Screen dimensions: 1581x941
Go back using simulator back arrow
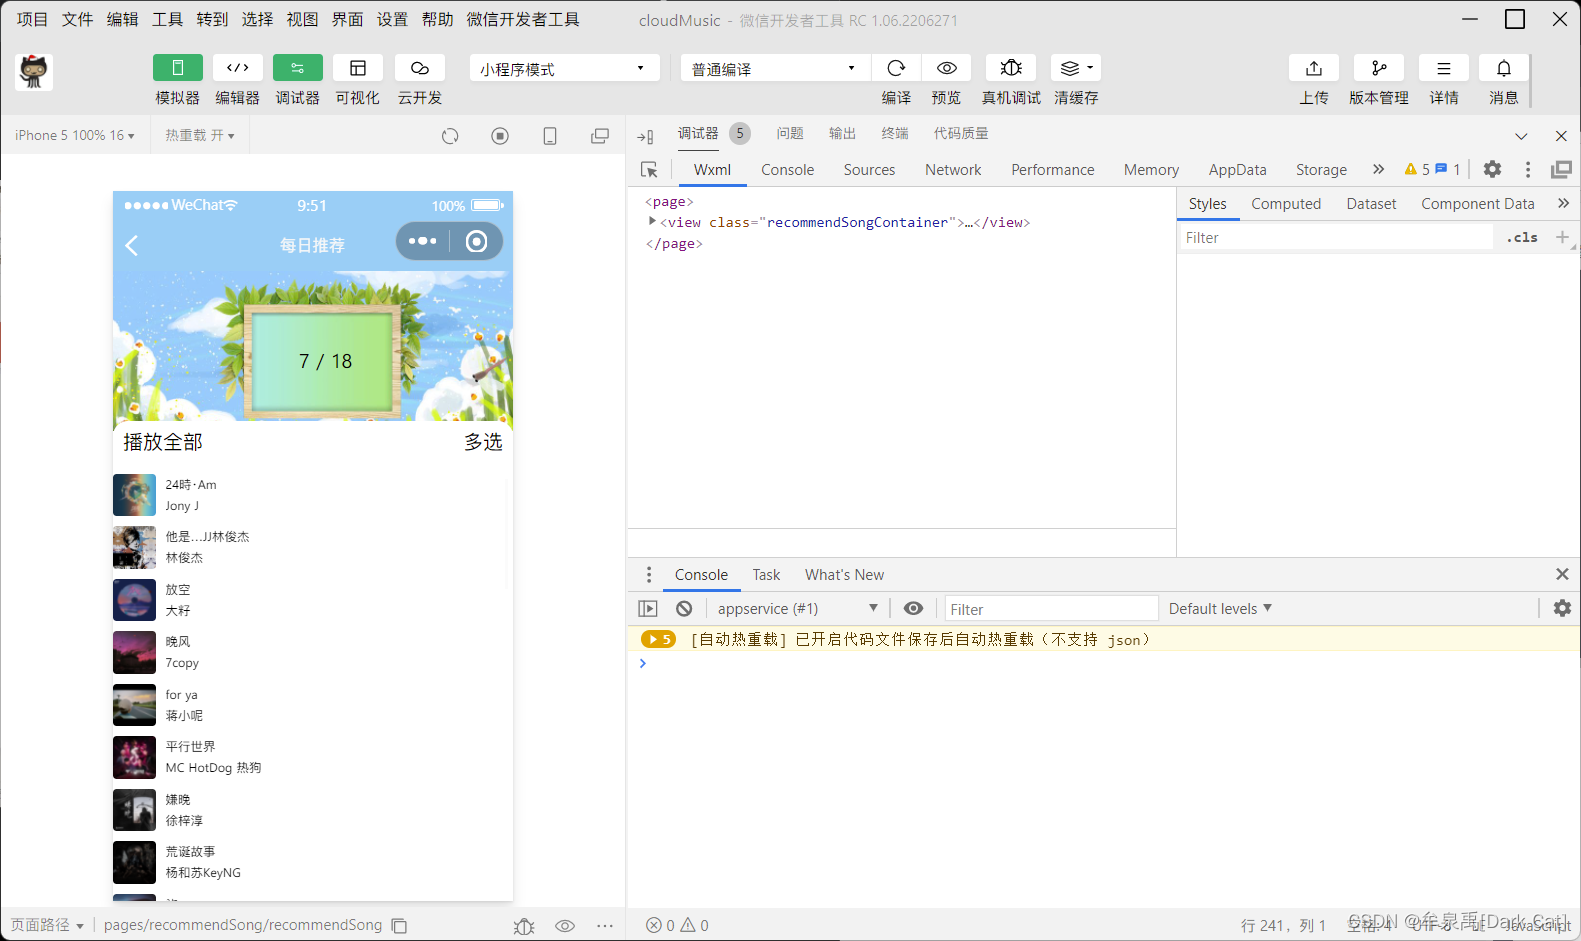[132, 245]
